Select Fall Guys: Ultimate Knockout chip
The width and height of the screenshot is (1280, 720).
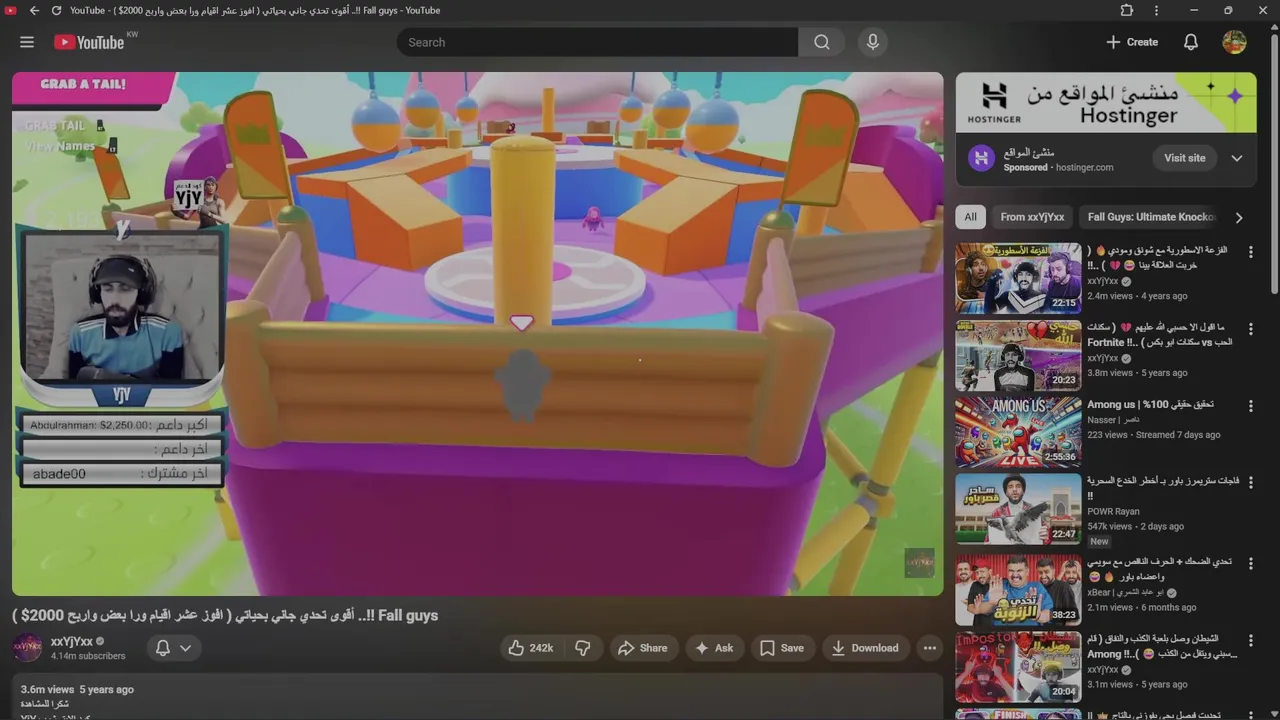[x=1150, y=217]
